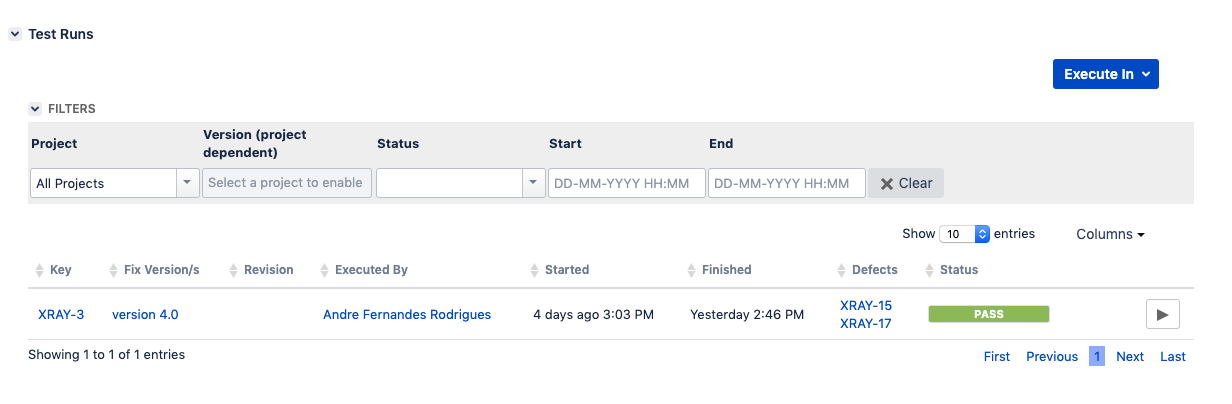Open the Status filter dropdown
Screen dimensions: 1232x404
pyautogui.click(x=461, y=183)
